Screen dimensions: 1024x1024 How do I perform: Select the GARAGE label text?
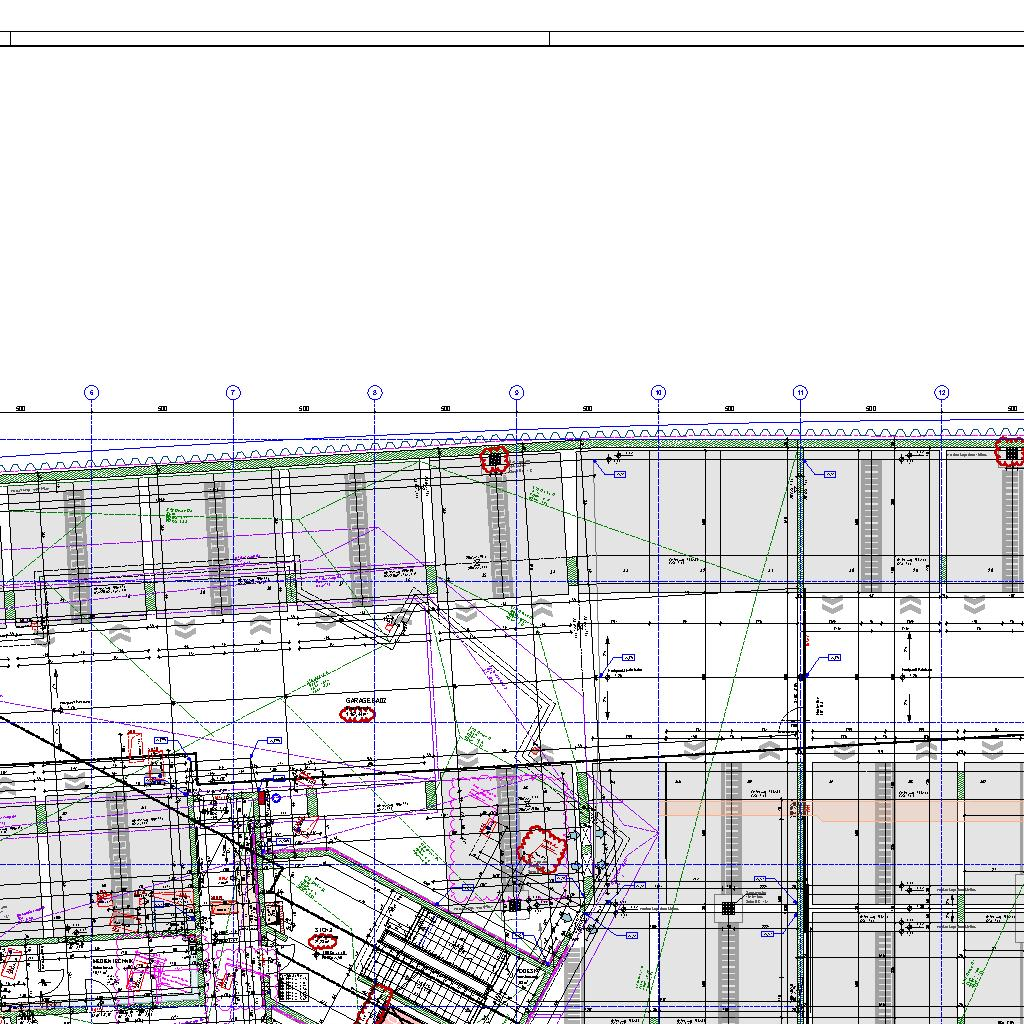365,701
